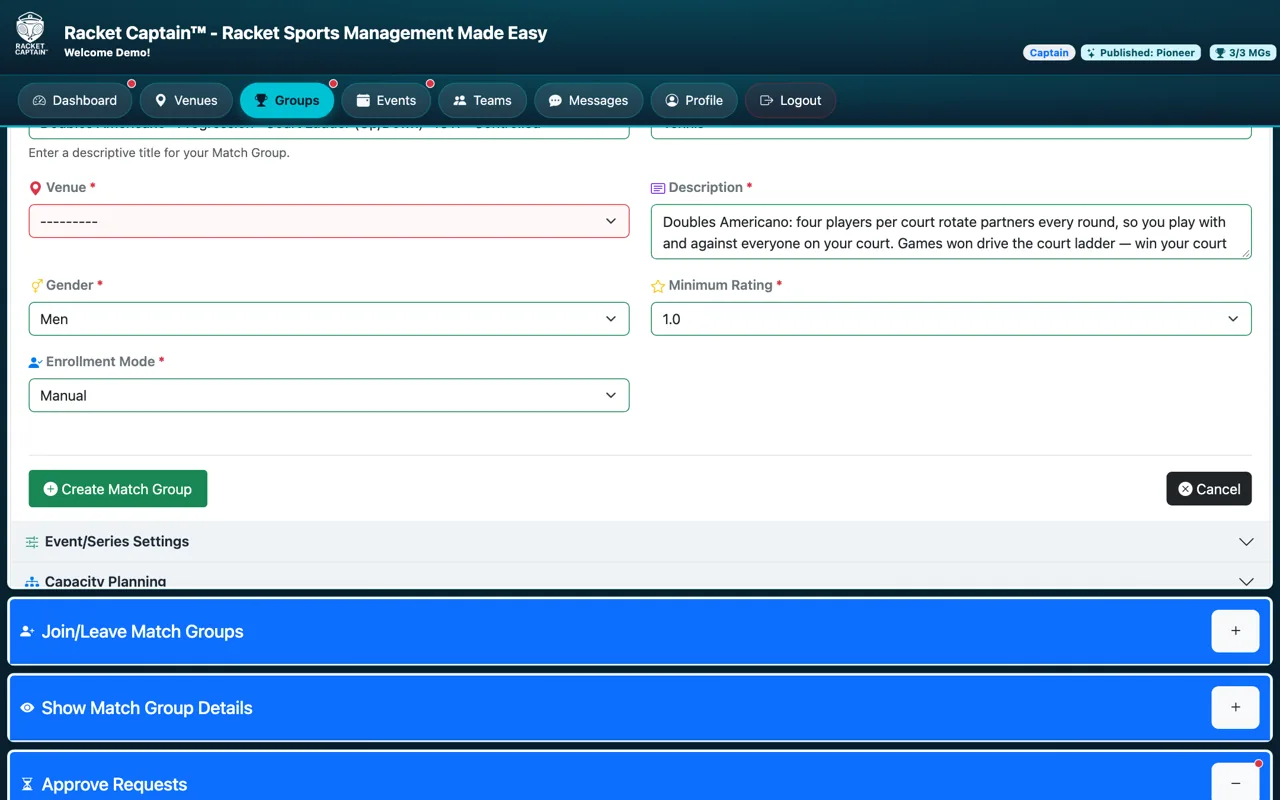The height and width of the screenshot is (800, 1280).
Task: Open the Messages tab
Action: pyautogui.click(x=589, y=100)
